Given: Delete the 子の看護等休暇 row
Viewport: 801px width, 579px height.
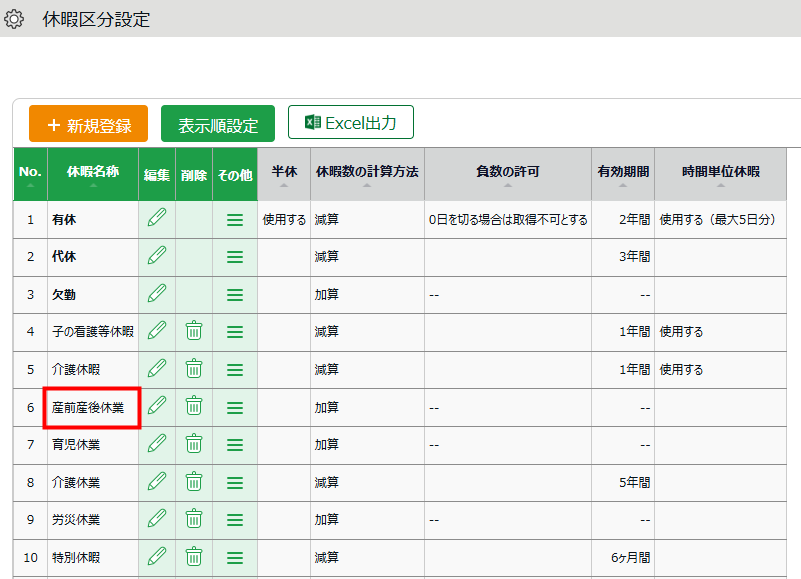Looking at the screenshot, I should click(x=194, y=331).
